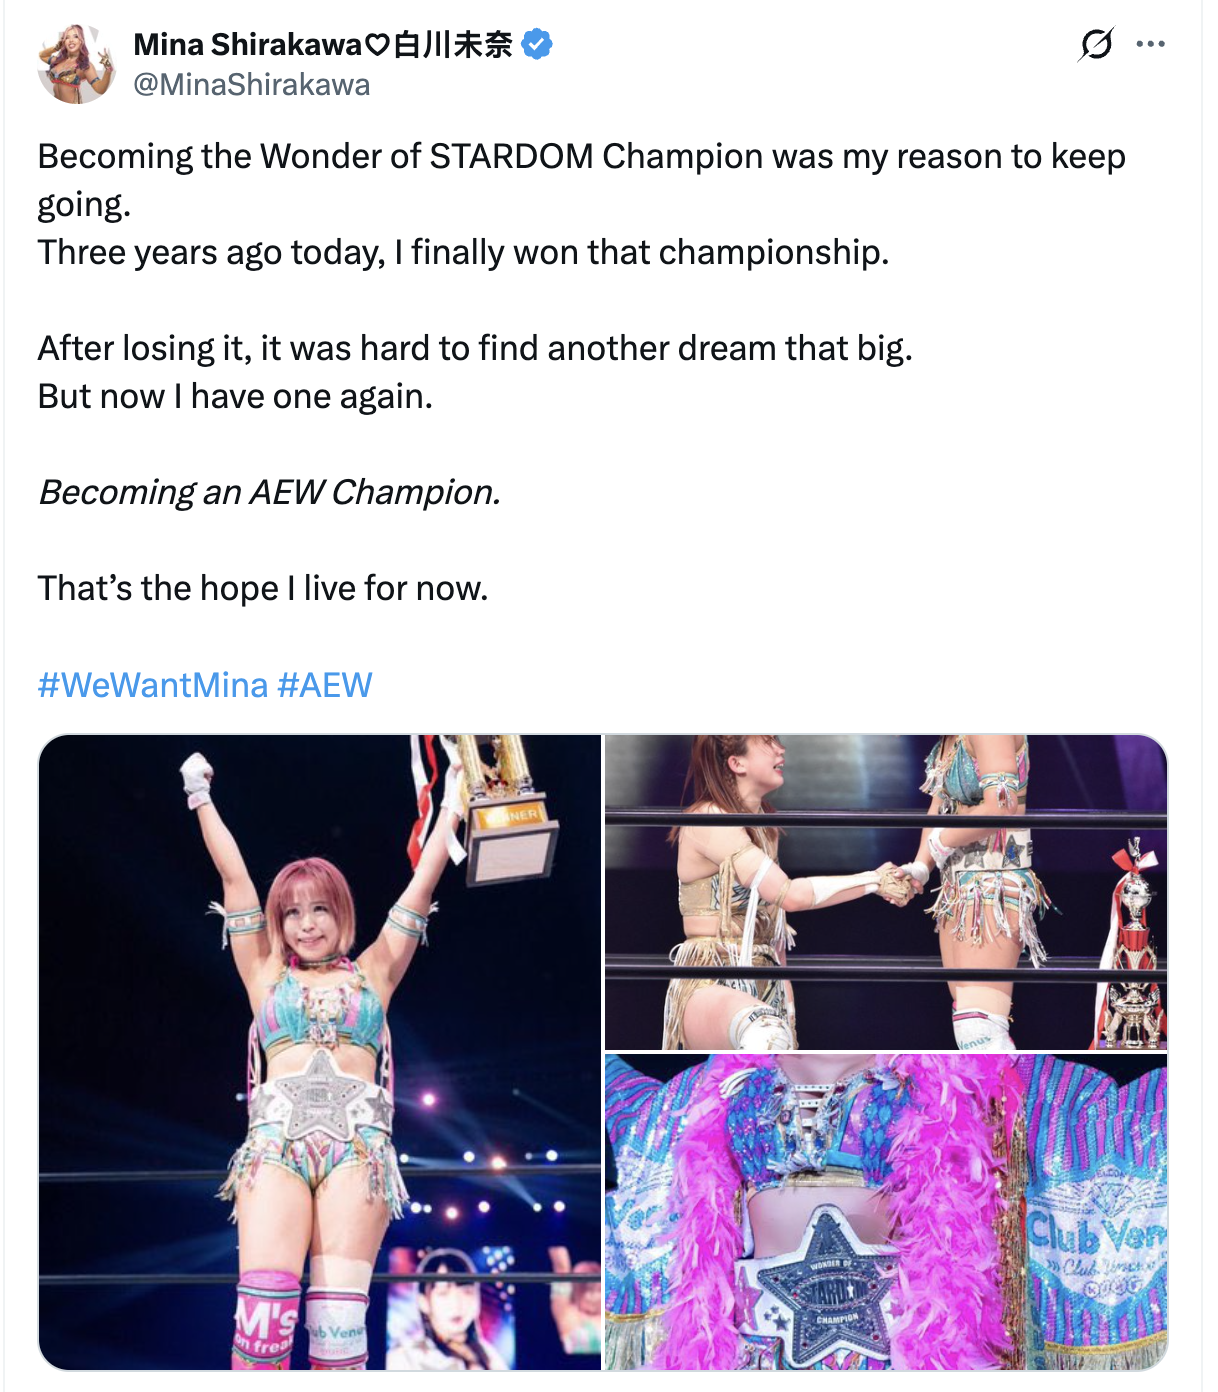This screenshot has width=1218, height=1392.
Task: Click the blue verified badge
Action: (x=537, y=45)
